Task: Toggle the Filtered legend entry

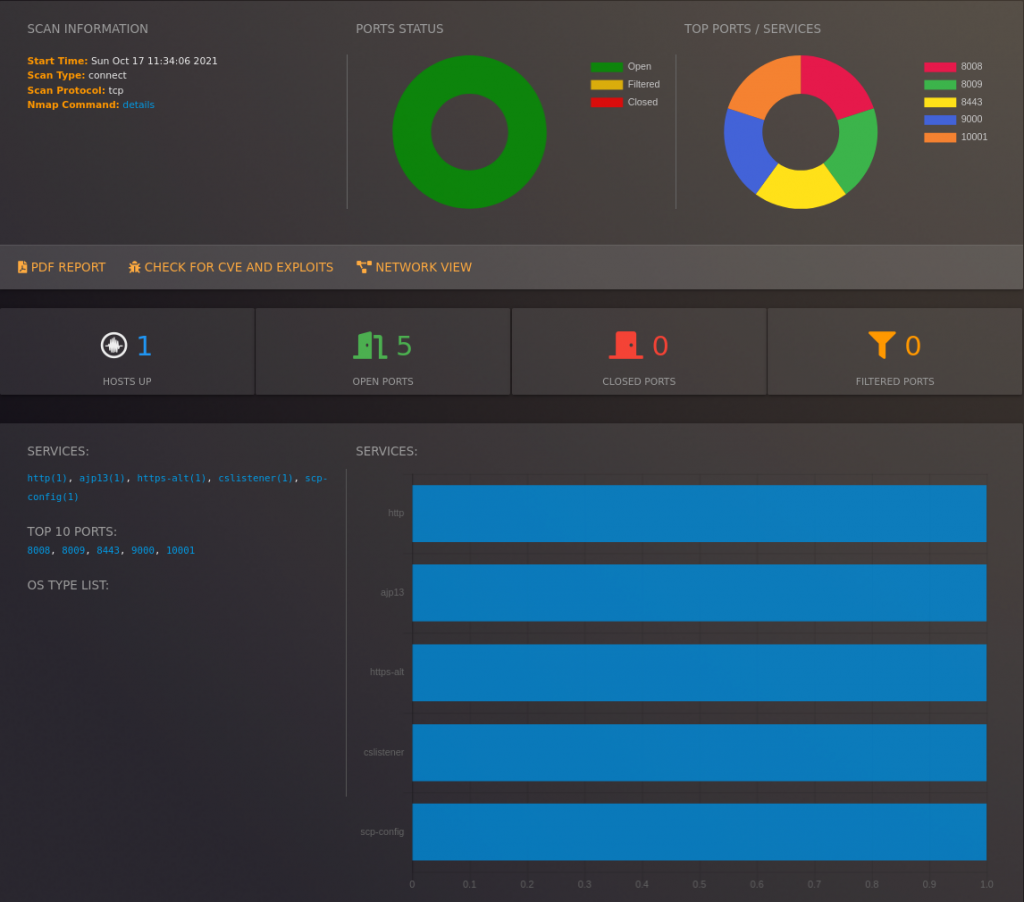Action: 625,84
